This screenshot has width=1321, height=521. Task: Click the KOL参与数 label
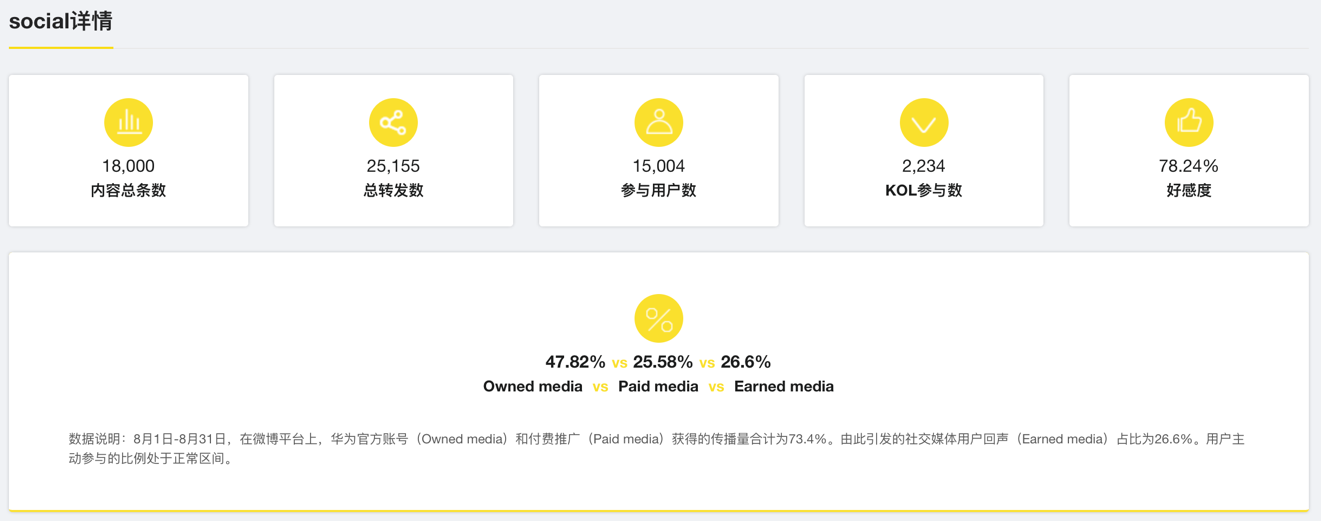click(x=924, y=190)
